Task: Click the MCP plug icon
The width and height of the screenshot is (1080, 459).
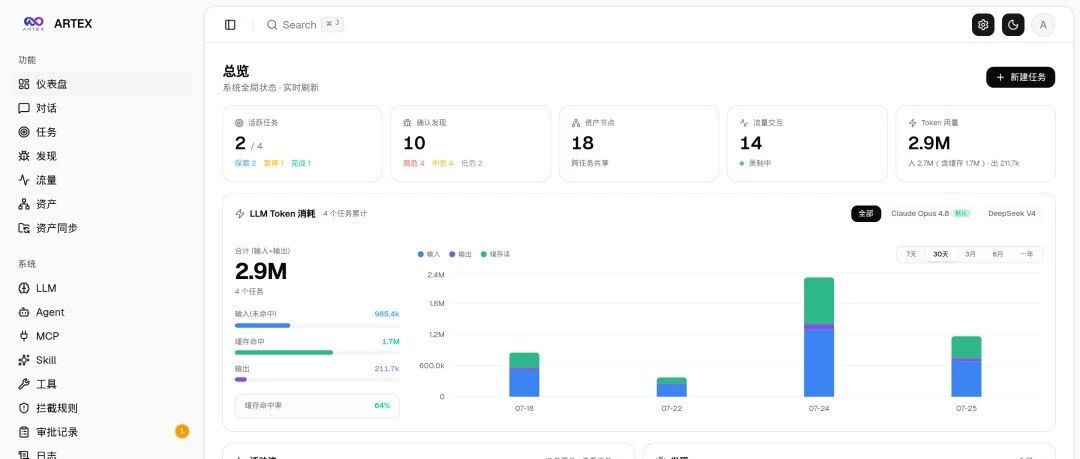Action: (x=24, y=336)
